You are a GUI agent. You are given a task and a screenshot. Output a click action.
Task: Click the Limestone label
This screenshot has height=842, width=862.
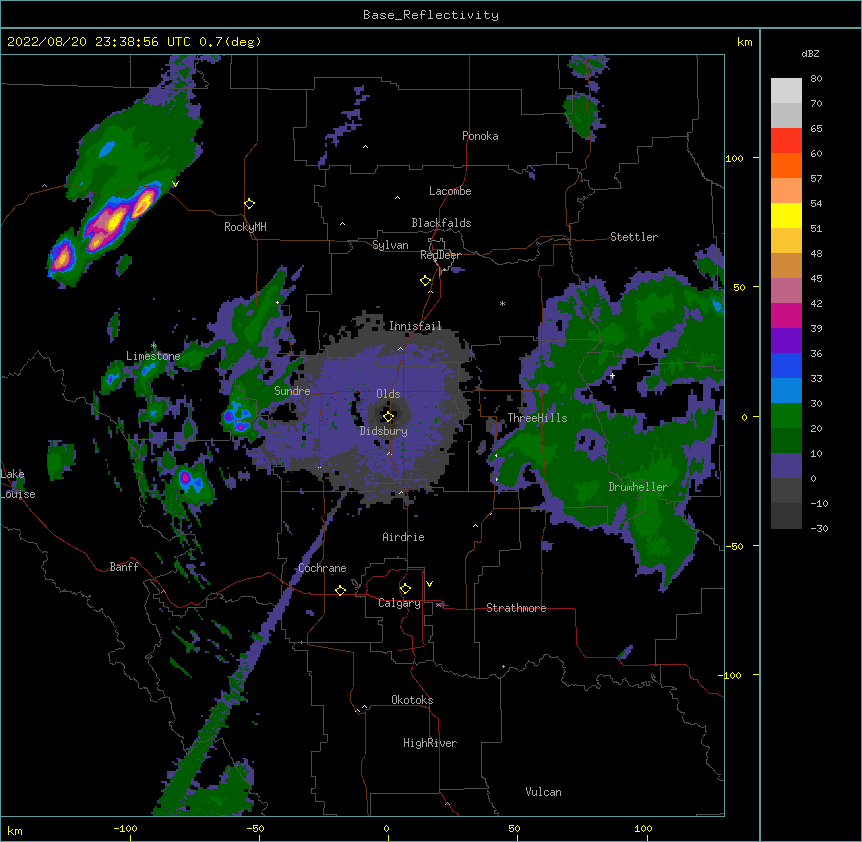[153, 356]
